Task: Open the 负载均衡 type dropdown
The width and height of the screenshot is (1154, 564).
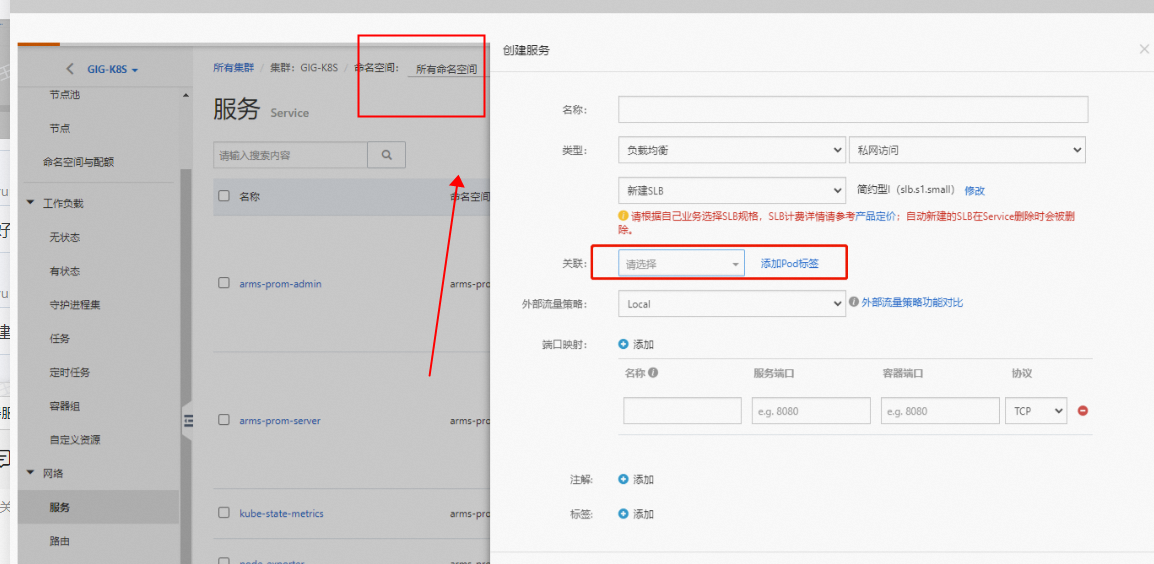Action: coord(731,150)
